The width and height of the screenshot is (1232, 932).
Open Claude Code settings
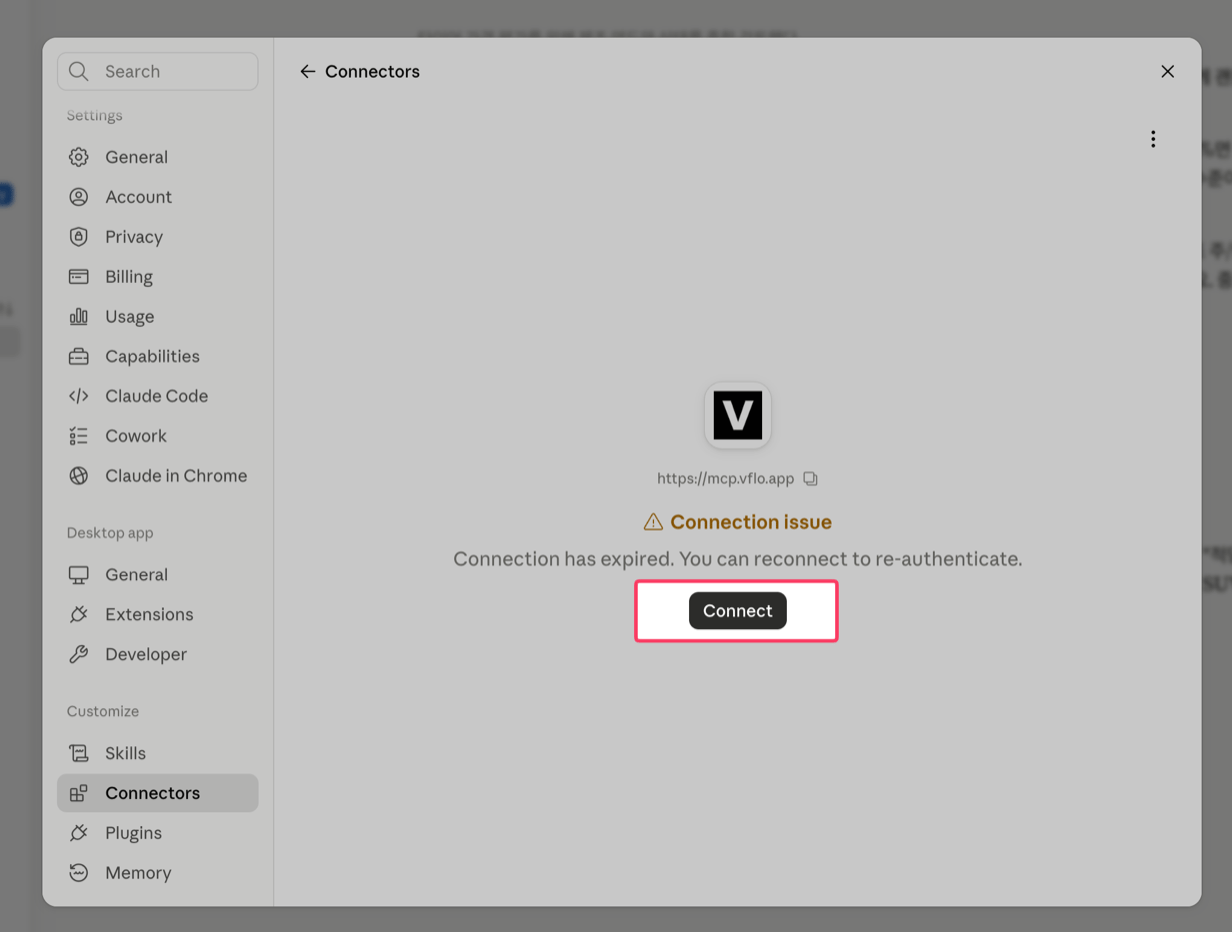158,396
